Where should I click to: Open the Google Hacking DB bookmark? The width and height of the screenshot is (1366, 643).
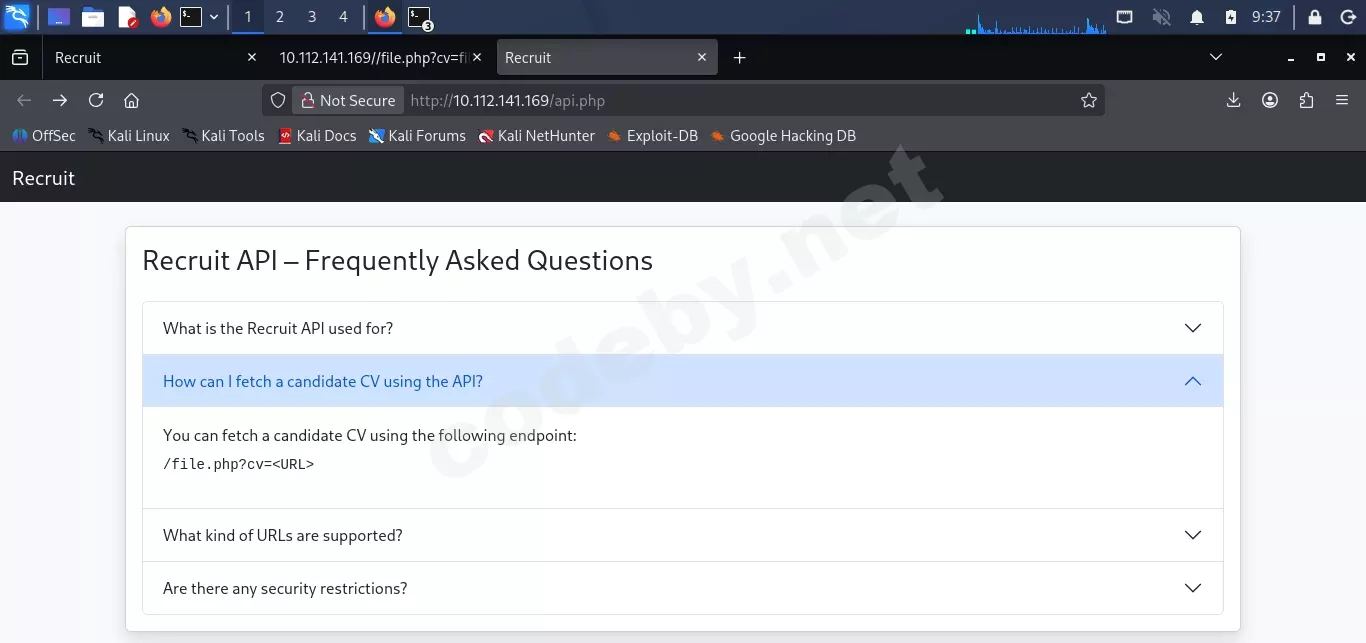click(783, 136)
